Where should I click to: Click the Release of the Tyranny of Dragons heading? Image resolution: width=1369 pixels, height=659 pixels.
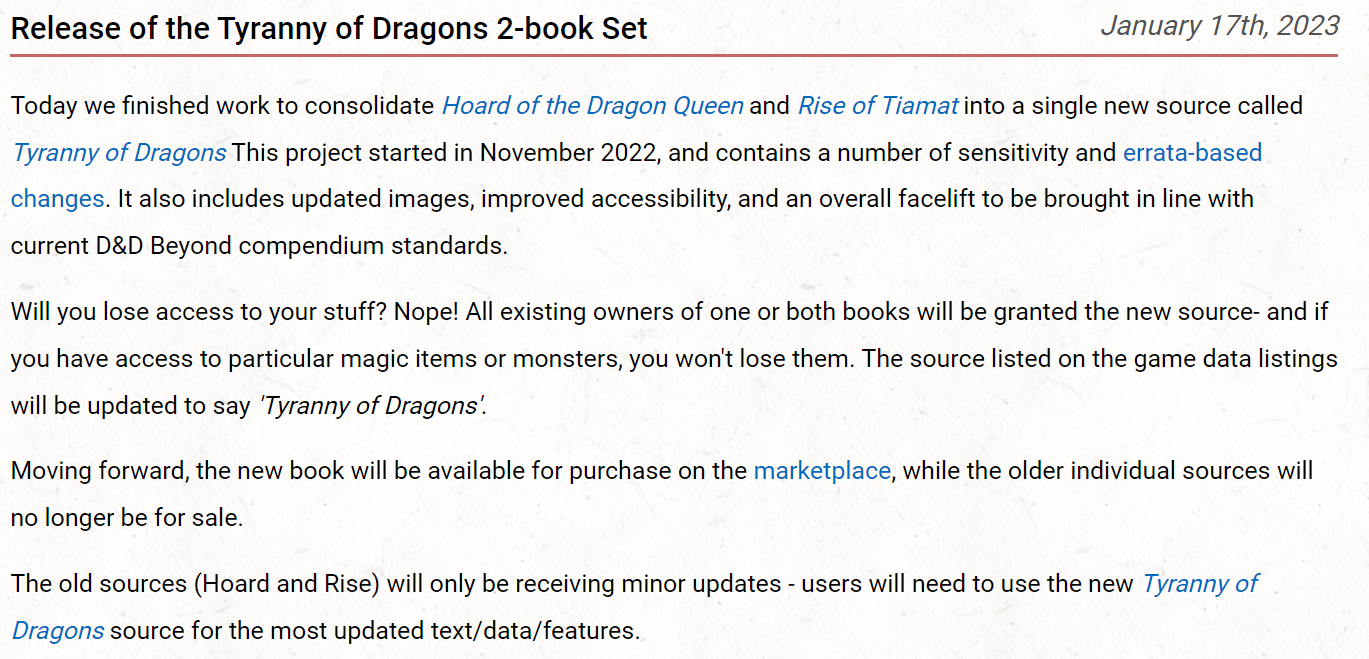pos(329,28)
